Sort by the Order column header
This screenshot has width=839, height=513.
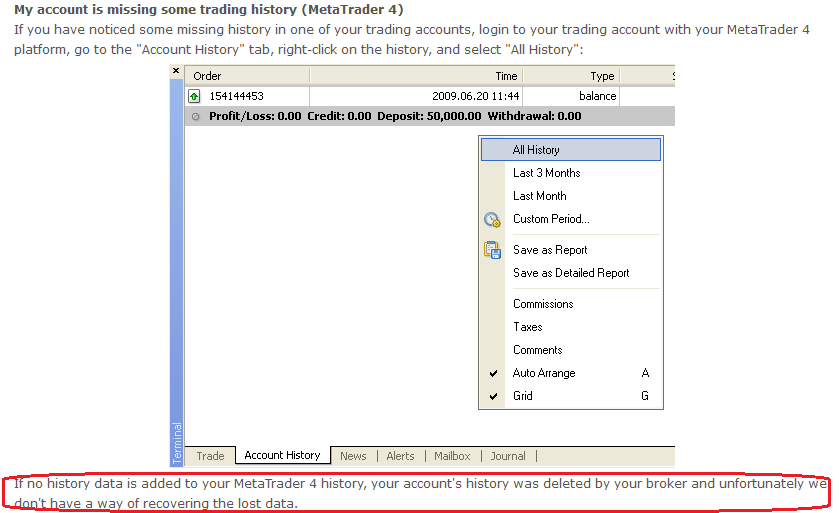click(x=247, y=76)
